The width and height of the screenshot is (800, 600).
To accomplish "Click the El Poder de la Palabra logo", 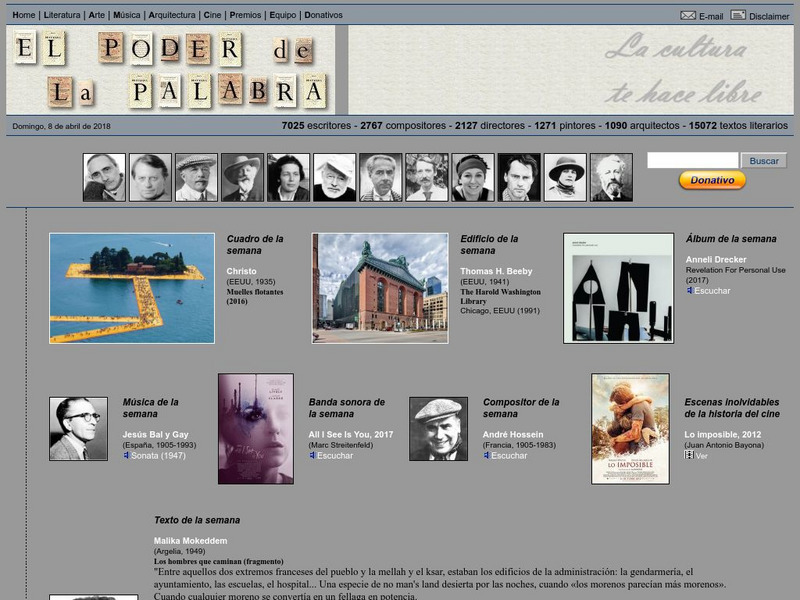I will (172, 70).
